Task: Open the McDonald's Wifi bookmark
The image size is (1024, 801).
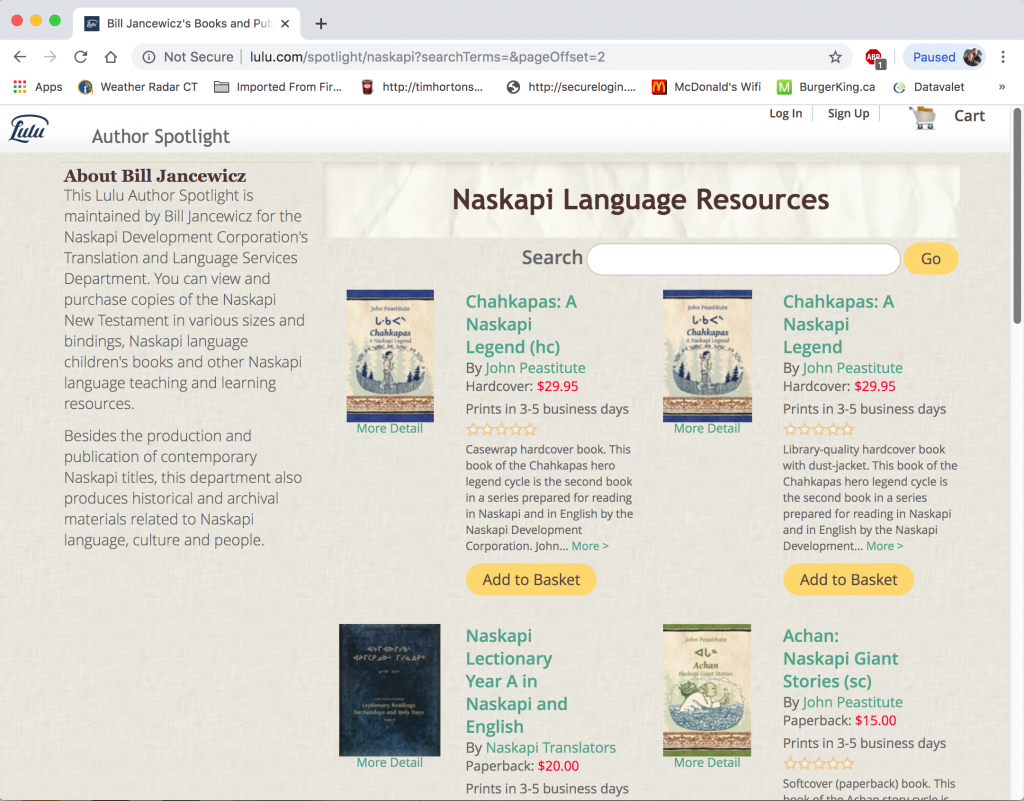Action: click(x=707, y=87)
